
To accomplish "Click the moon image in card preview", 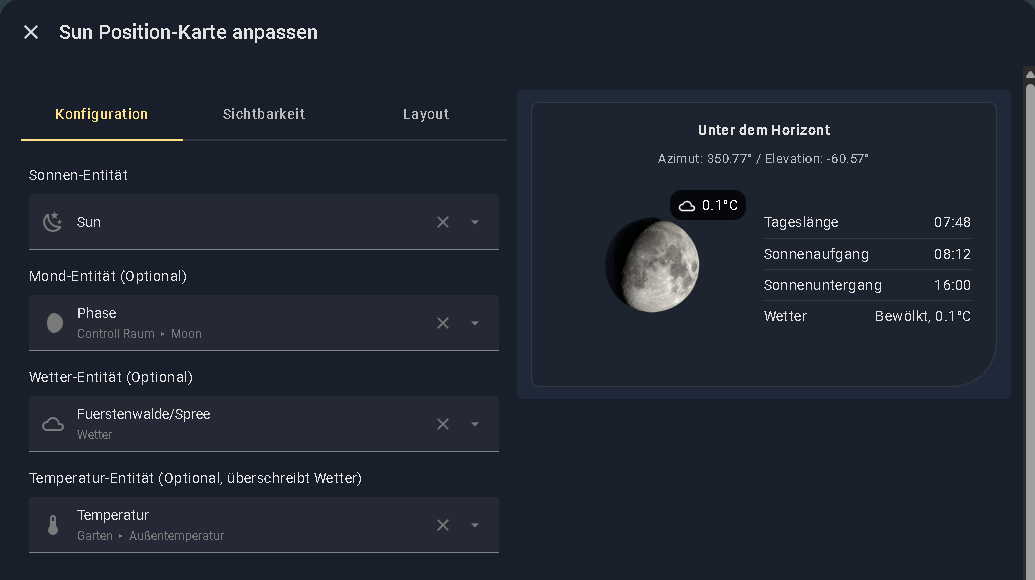I will 652,266.
